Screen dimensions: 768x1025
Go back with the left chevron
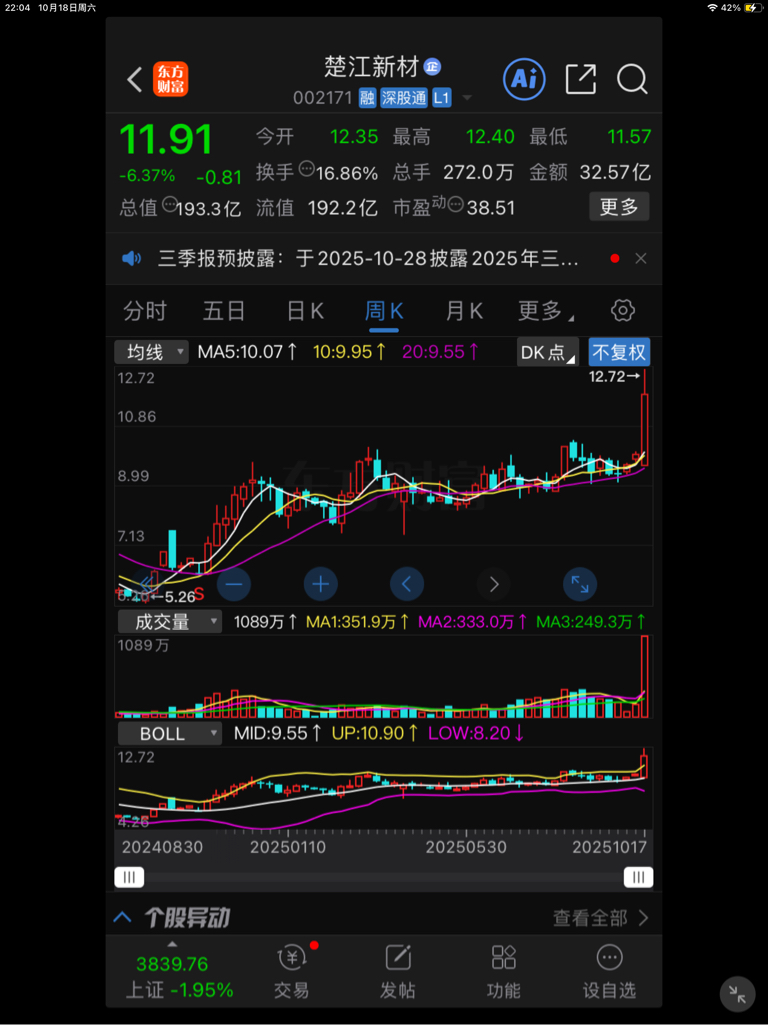(135, 79)
